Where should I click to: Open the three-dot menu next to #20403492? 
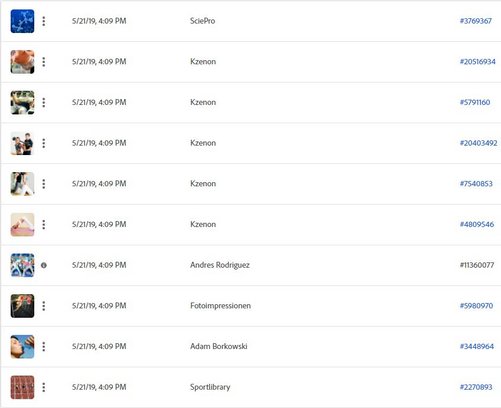[x=44, y=143]
